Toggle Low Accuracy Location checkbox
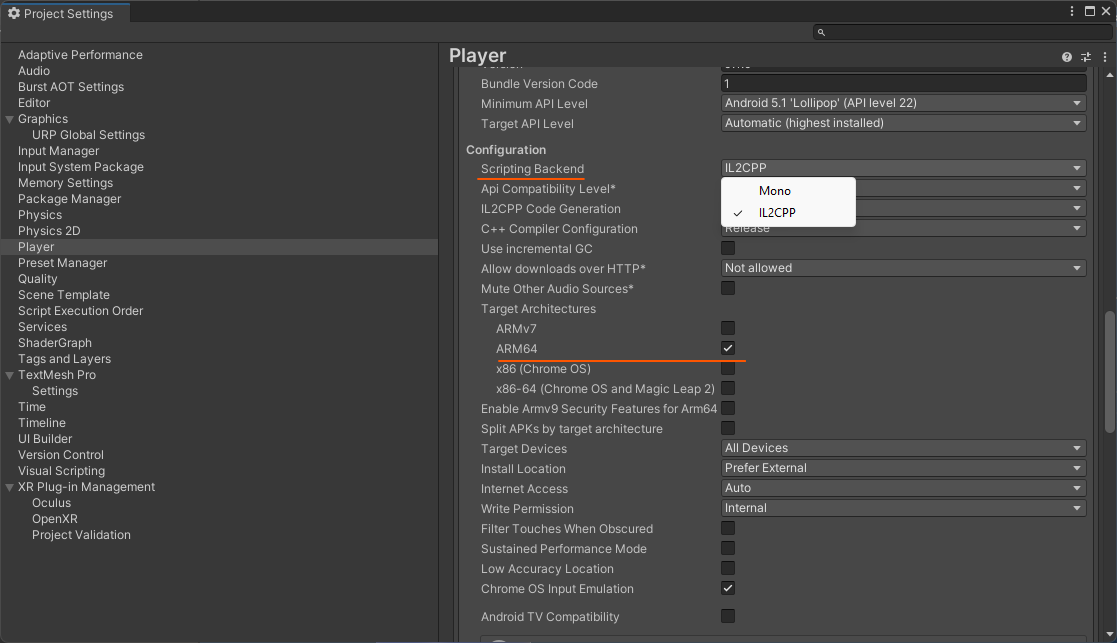 coord(727,568)
